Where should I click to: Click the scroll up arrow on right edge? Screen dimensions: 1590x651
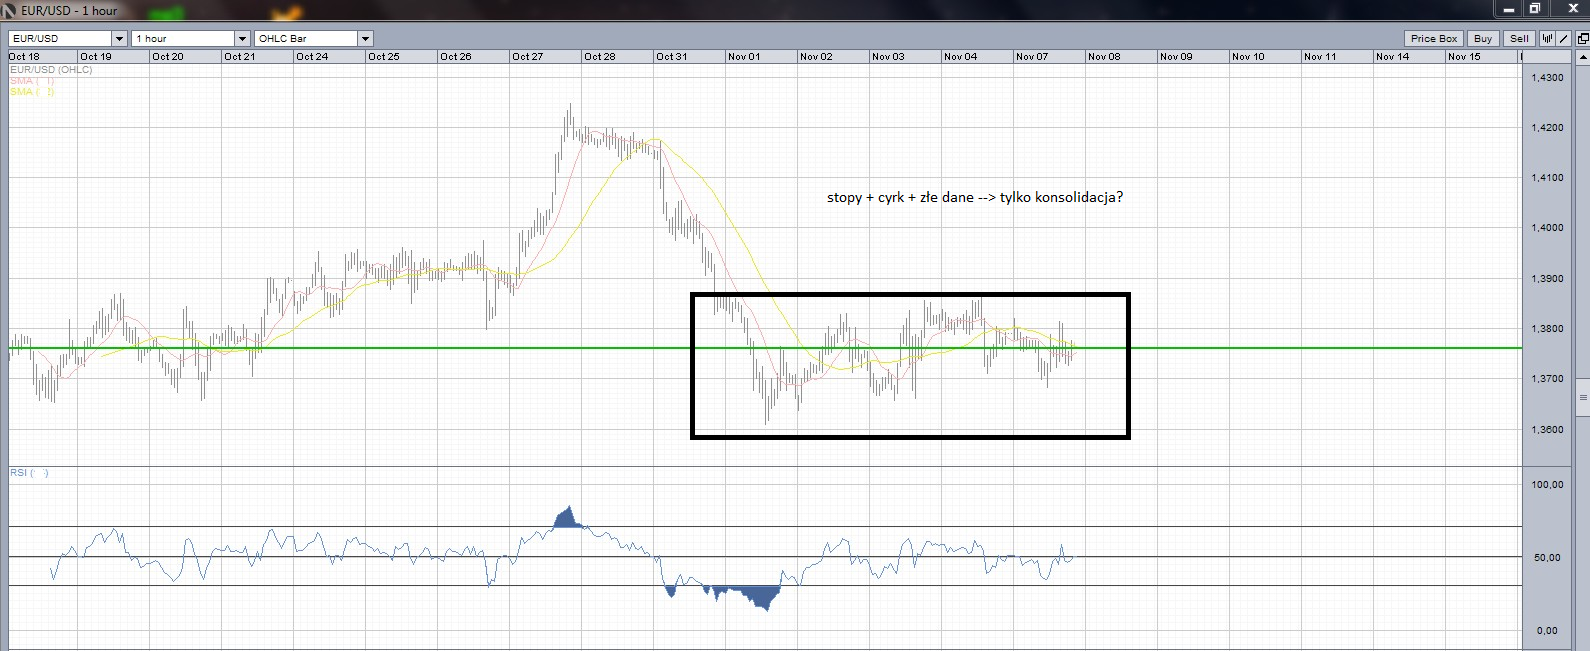point(1583,57)
